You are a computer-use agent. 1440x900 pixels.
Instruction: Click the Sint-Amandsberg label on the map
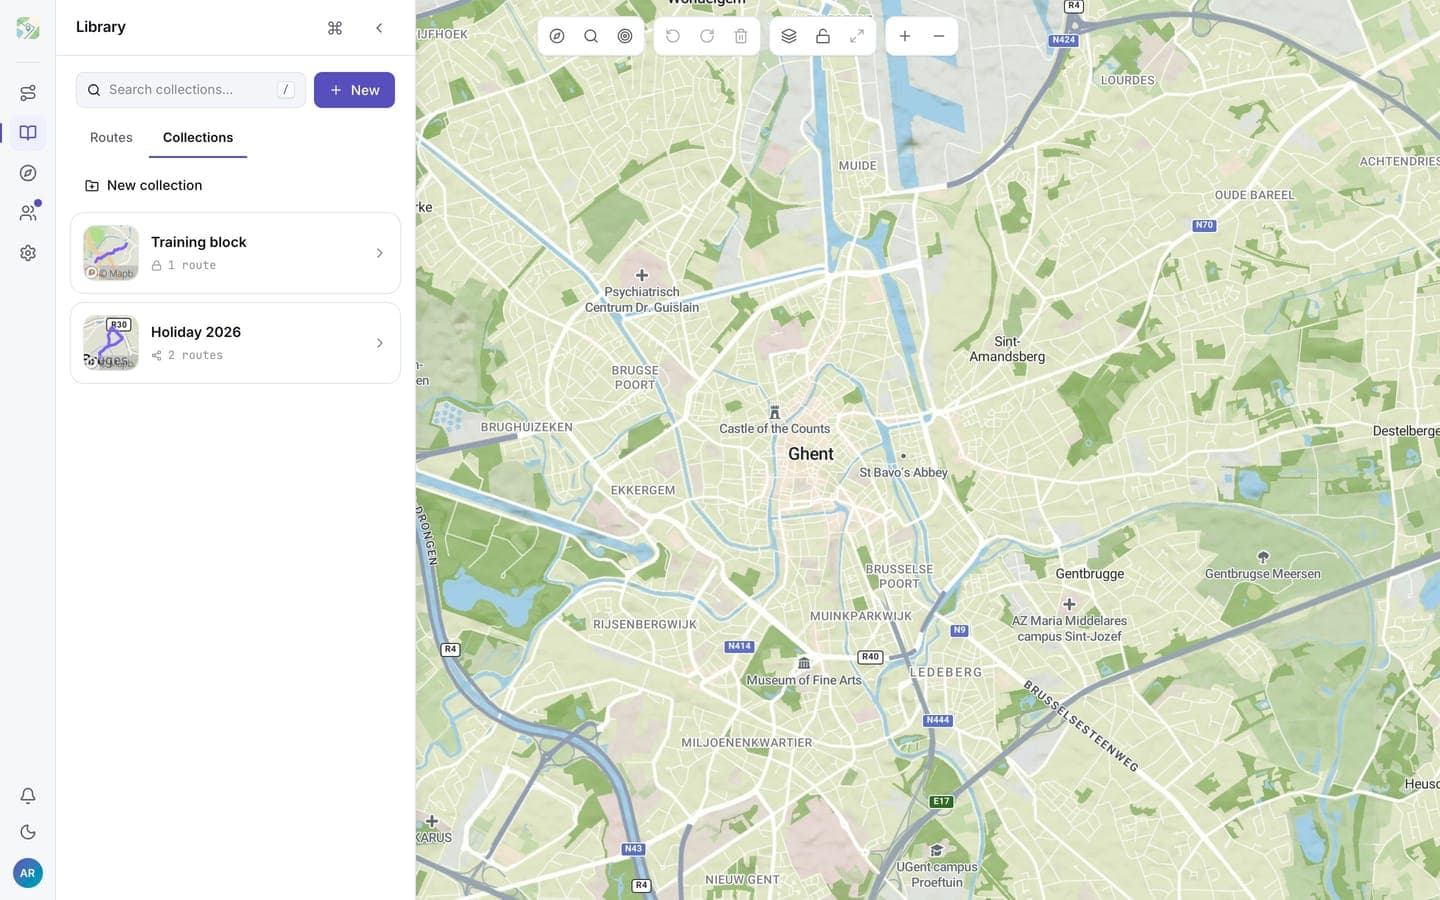[1007, 349]
